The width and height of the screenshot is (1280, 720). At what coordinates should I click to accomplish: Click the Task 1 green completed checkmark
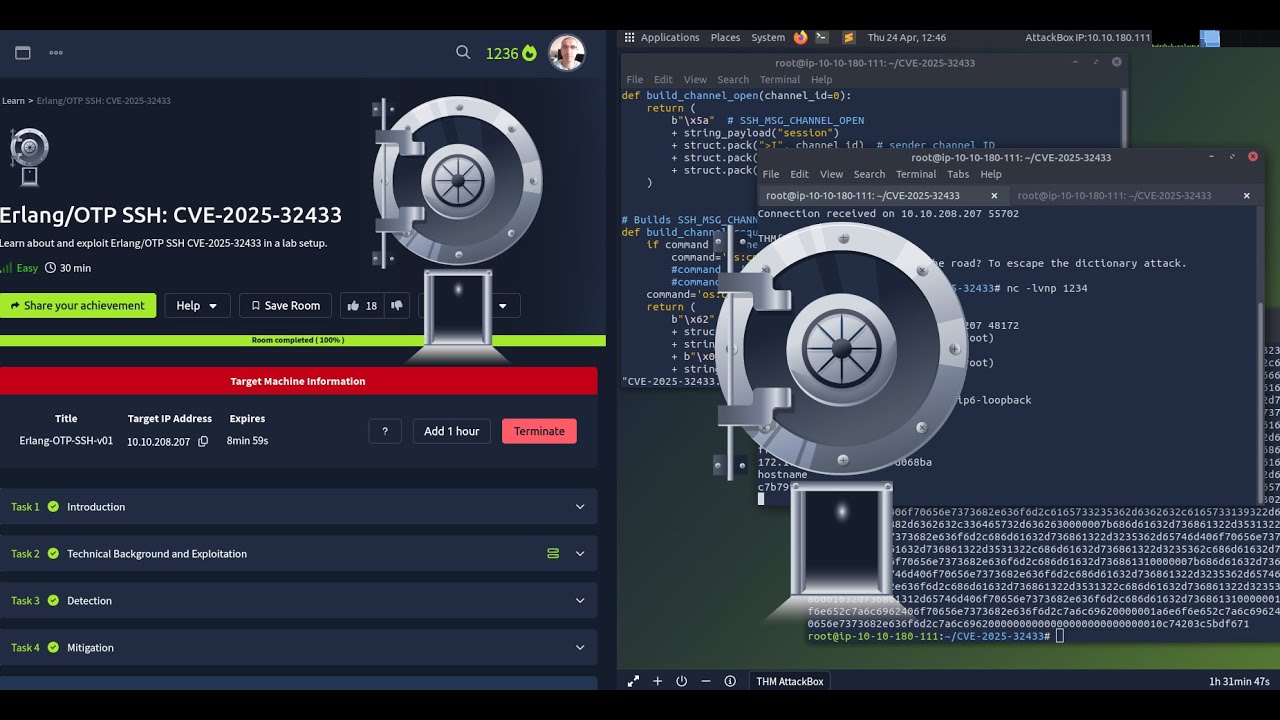click(53, 507)
